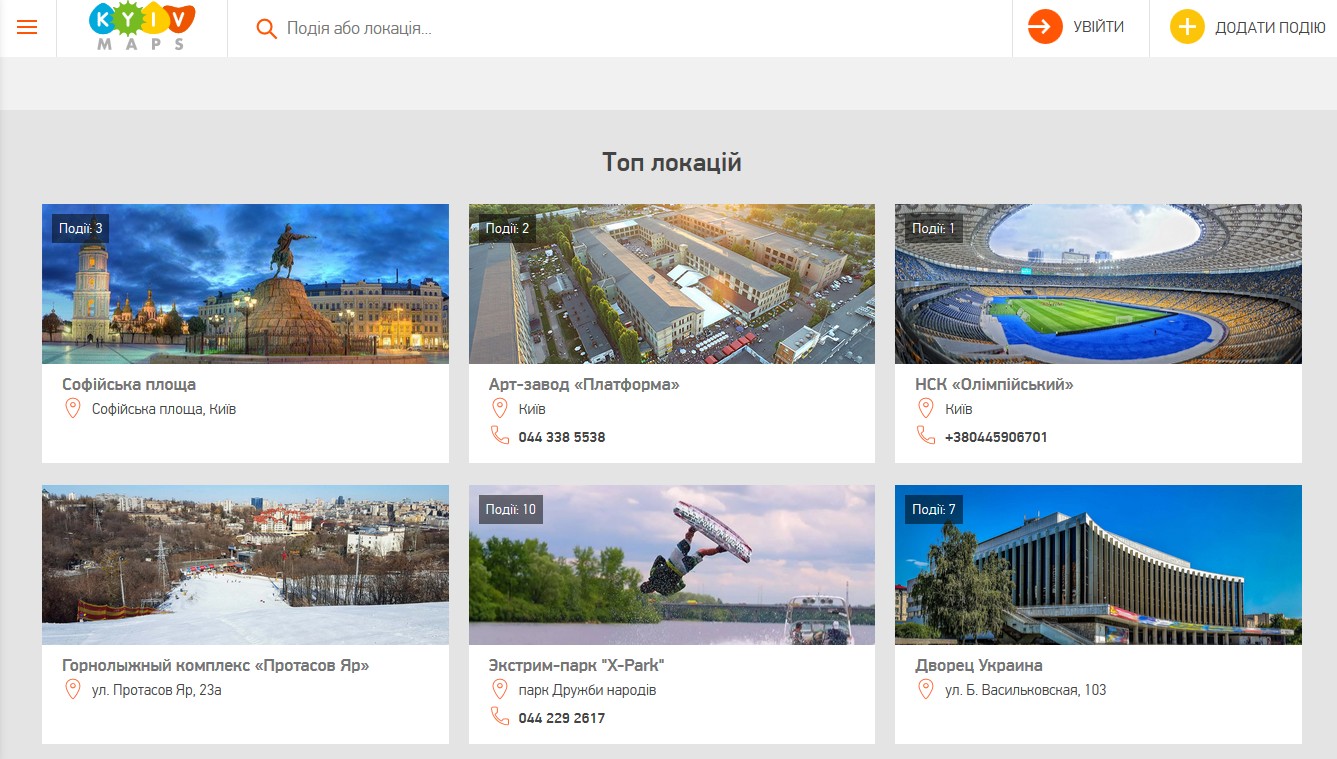Click the plus icon beside ДОДАТИ ПОДІЮ
The width and height of the screenshot is (1337, 759).
tap(1186, 27)
